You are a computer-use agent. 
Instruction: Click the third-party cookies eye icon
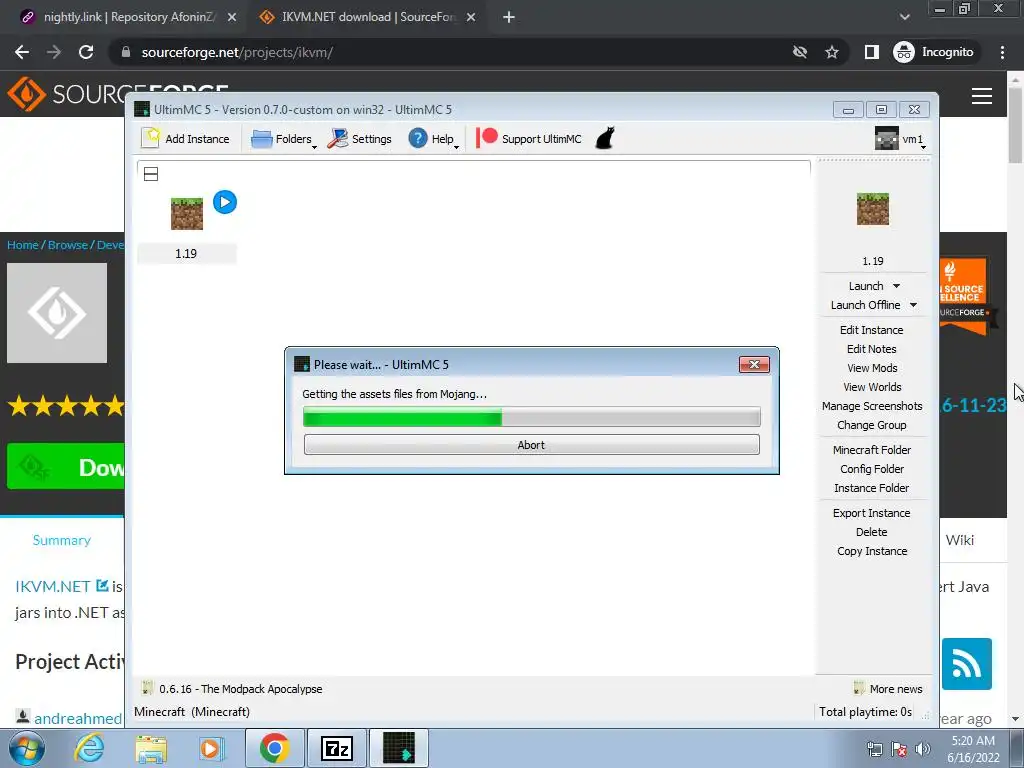click(799, 52)
